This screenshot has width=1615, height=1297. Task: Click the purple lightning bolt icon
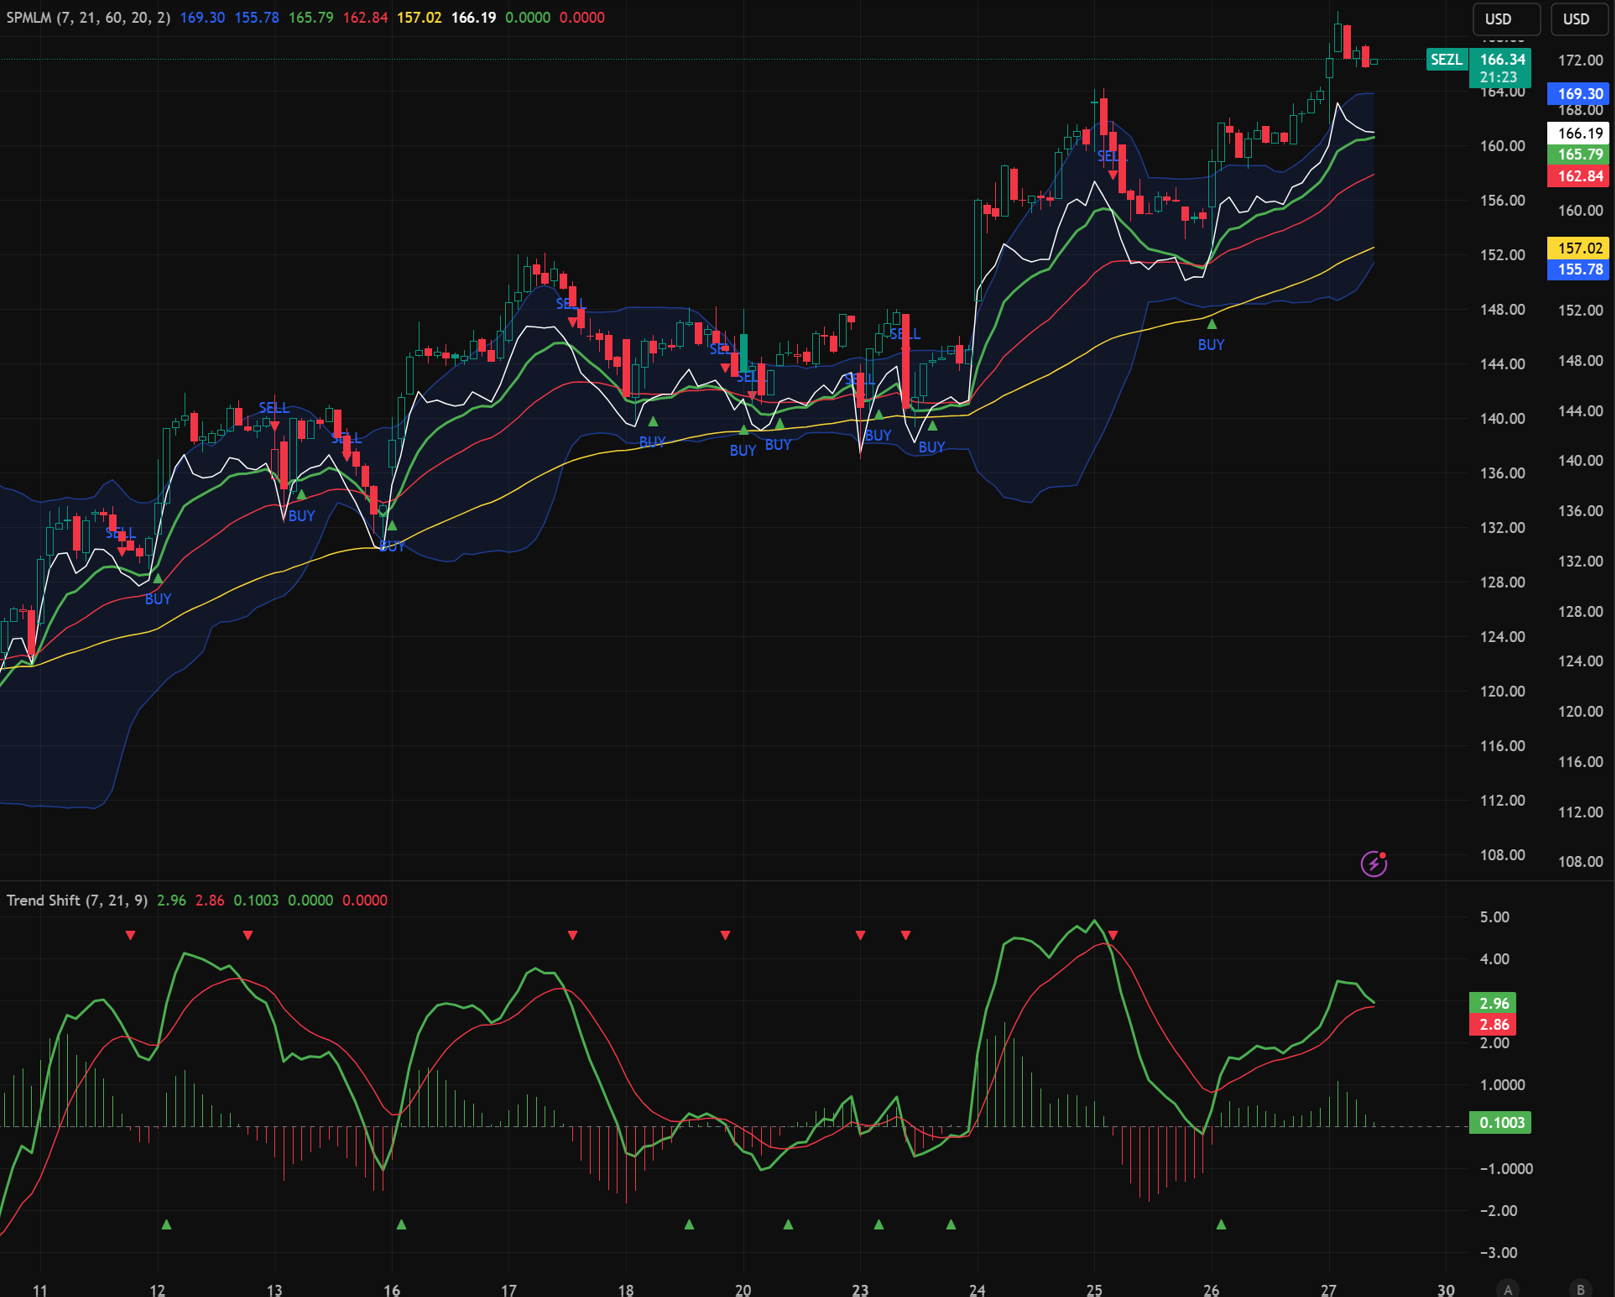tap(1373, 863)
